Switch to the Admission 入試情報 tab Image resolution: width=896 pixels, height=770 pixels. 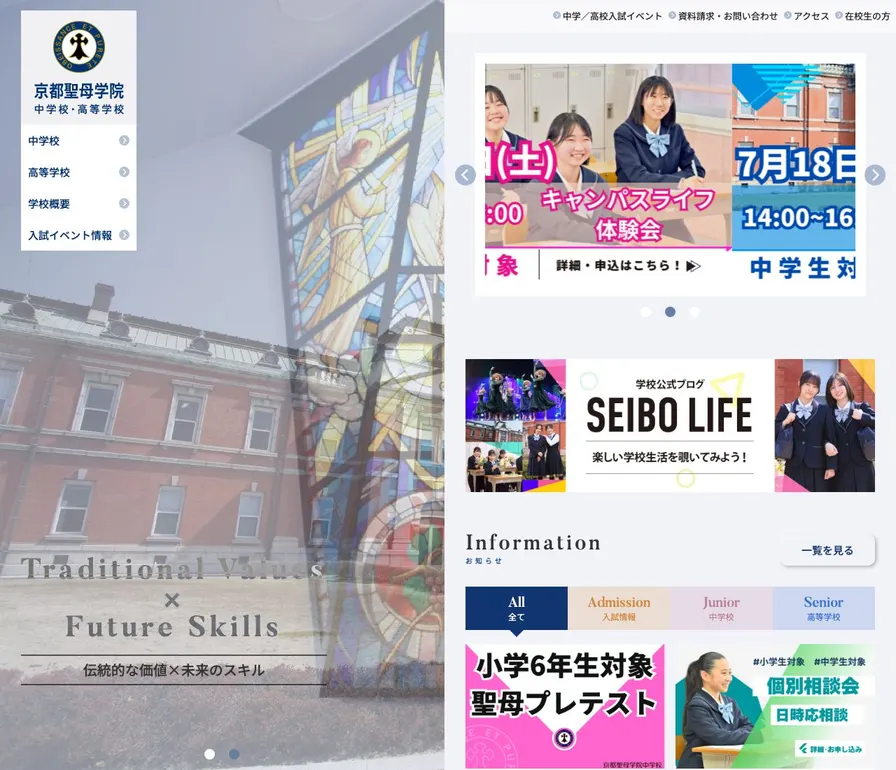(x=619, y=608)
